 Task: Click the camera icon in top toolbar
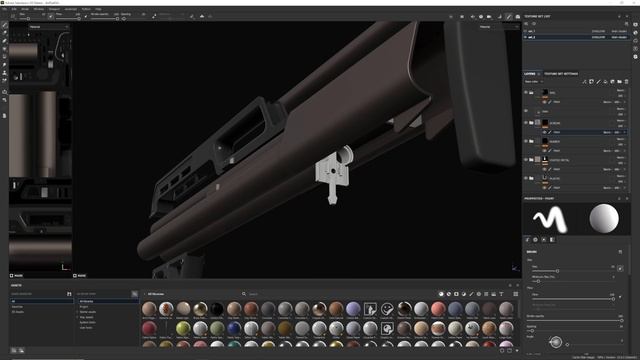[x=489, y=17]
